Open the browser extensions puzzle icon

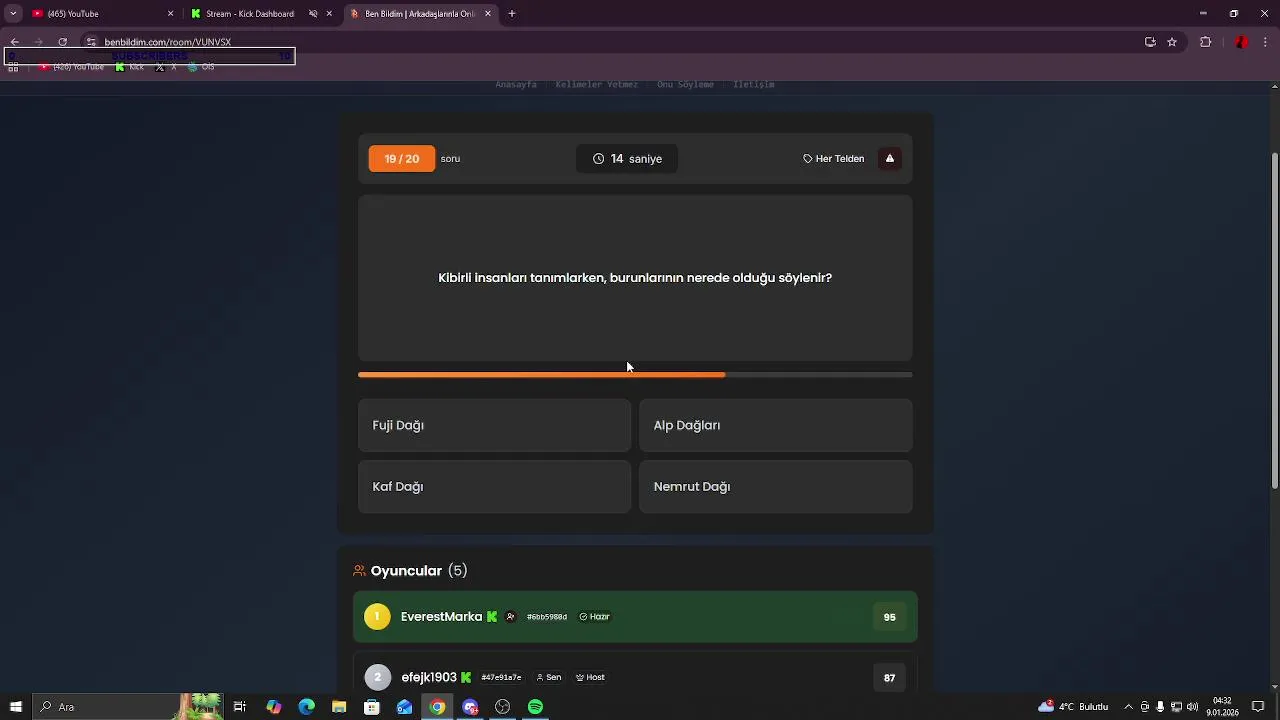pyautogui.click(x=1205, y=42)
